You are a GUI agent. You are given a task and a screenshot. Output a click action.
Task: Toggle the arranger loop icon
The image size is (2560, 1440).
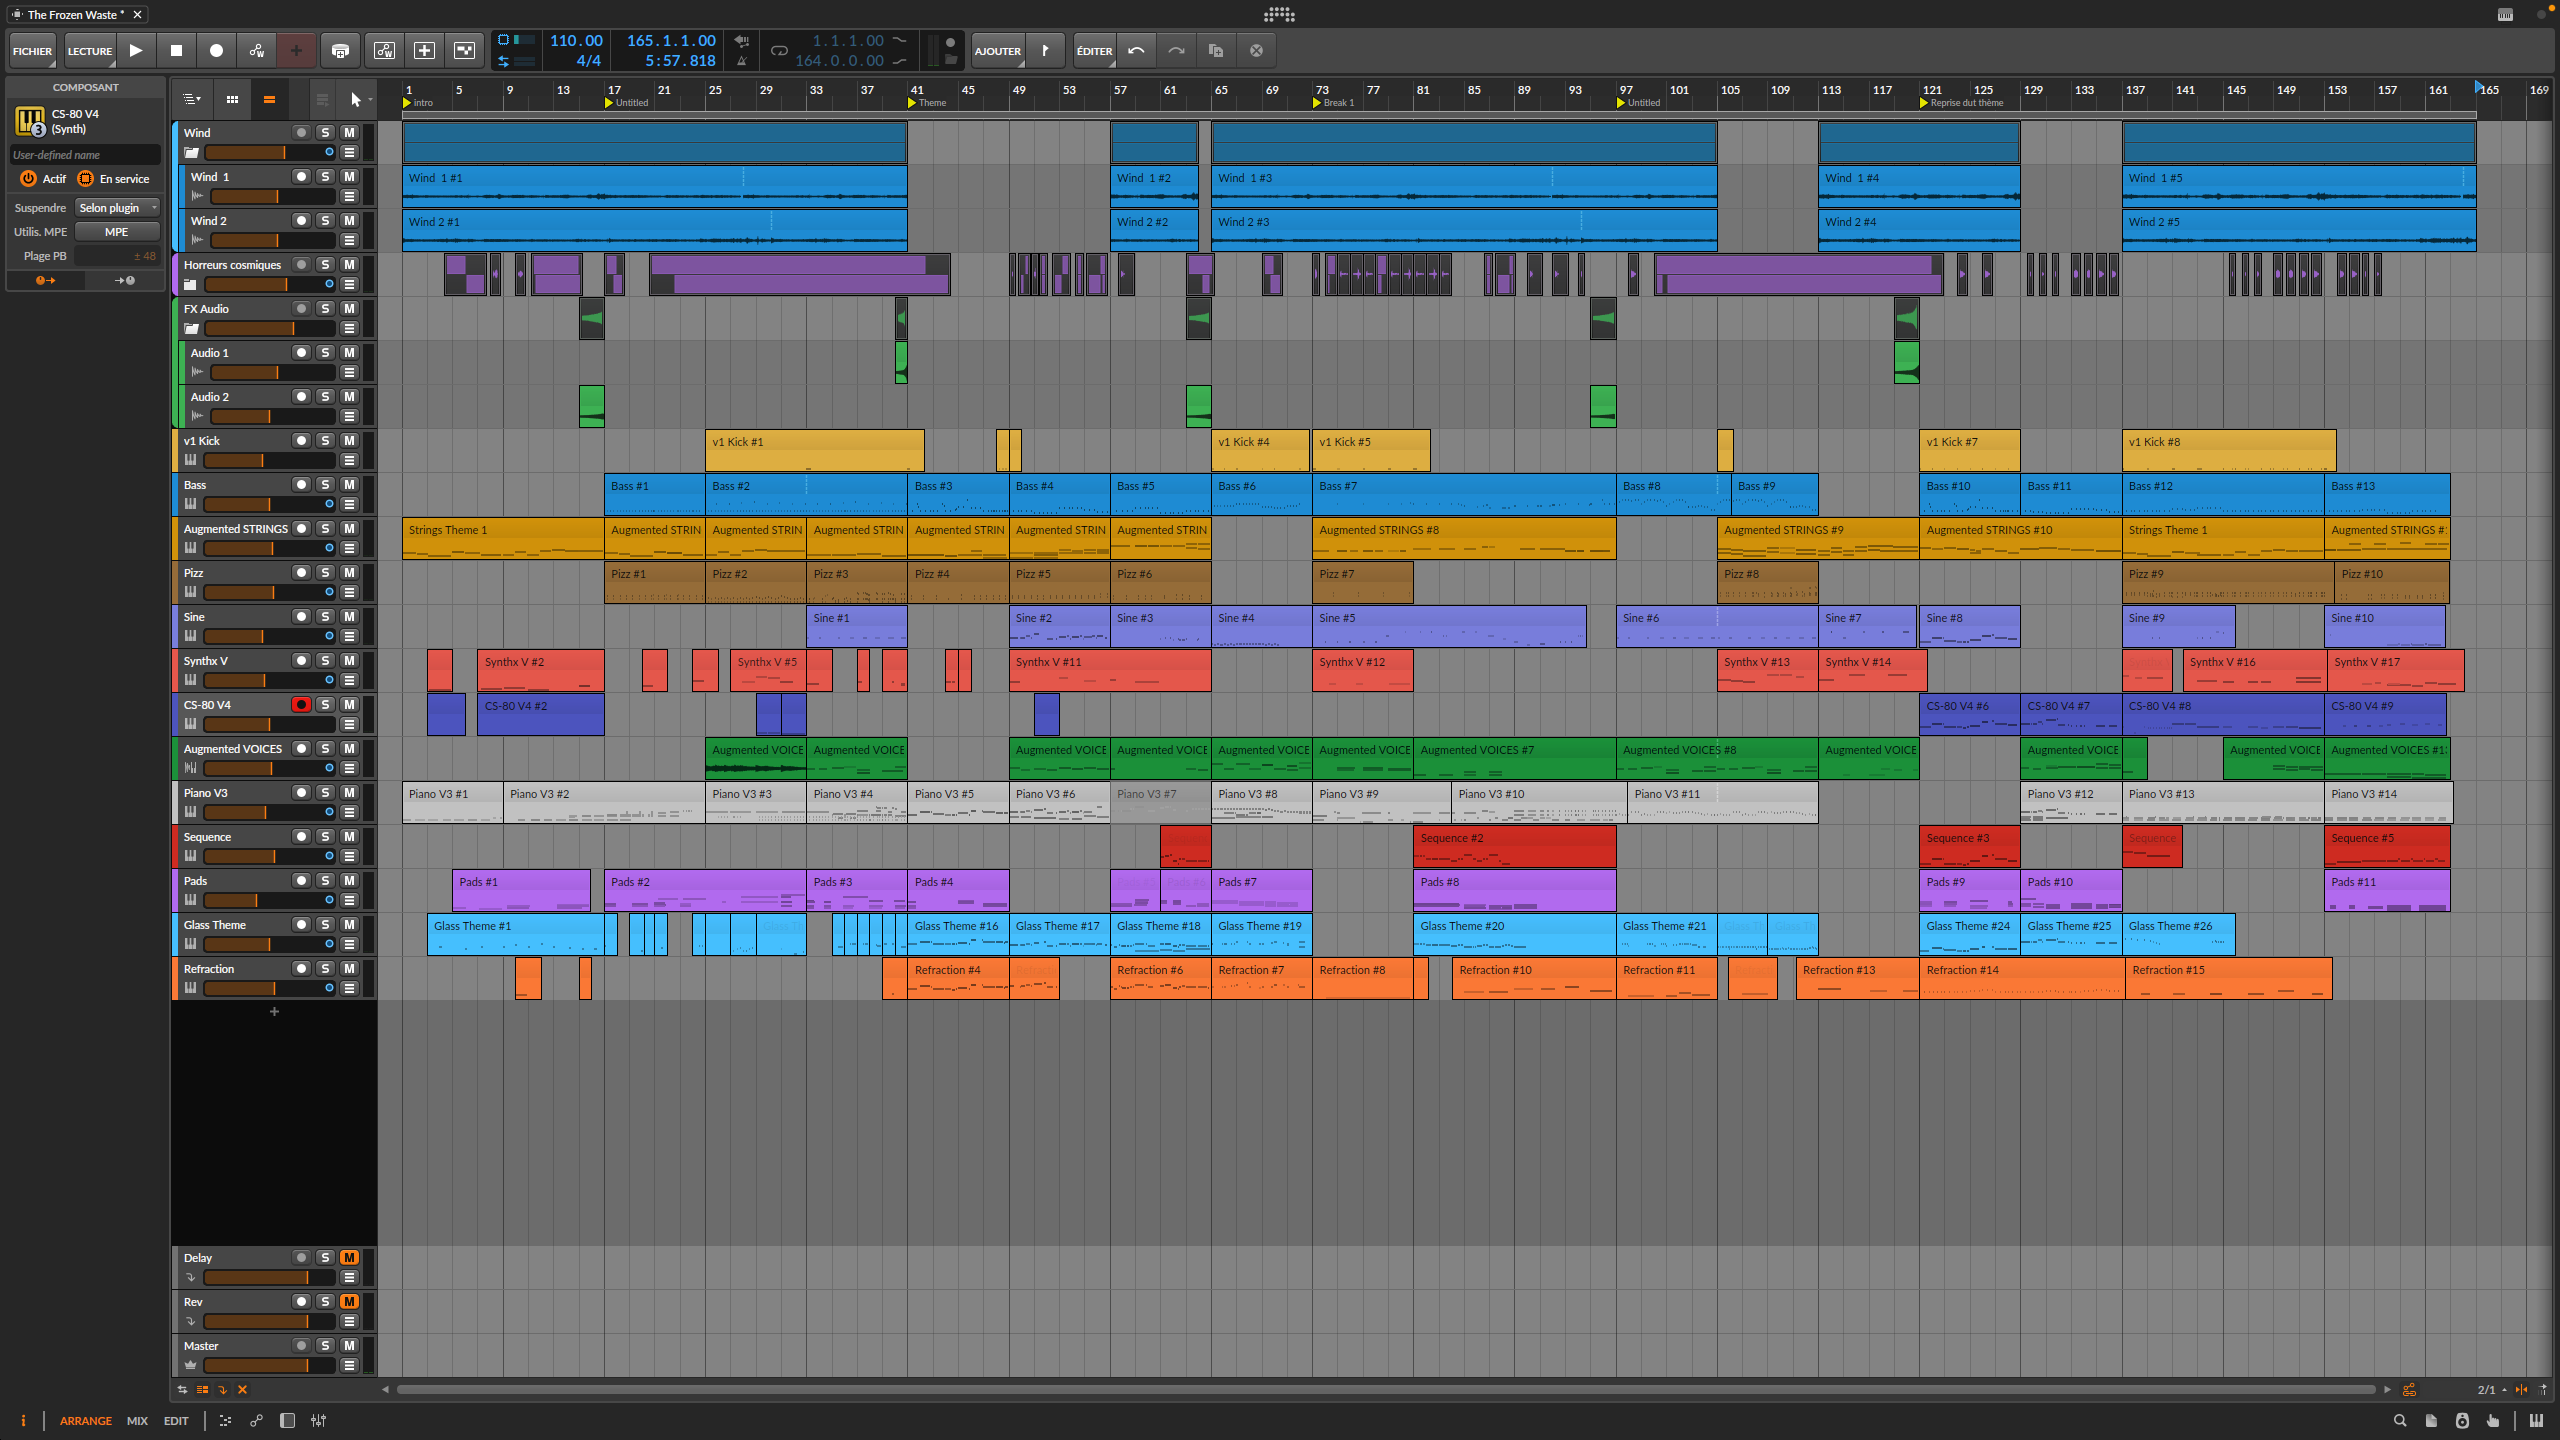(x=779, y=50)
